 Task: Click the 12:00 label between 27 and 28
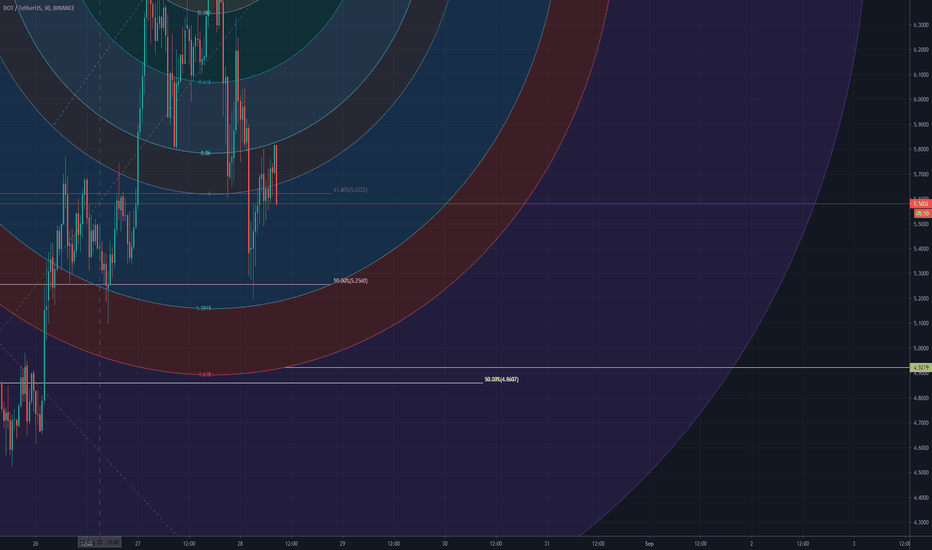coord(189,543)
